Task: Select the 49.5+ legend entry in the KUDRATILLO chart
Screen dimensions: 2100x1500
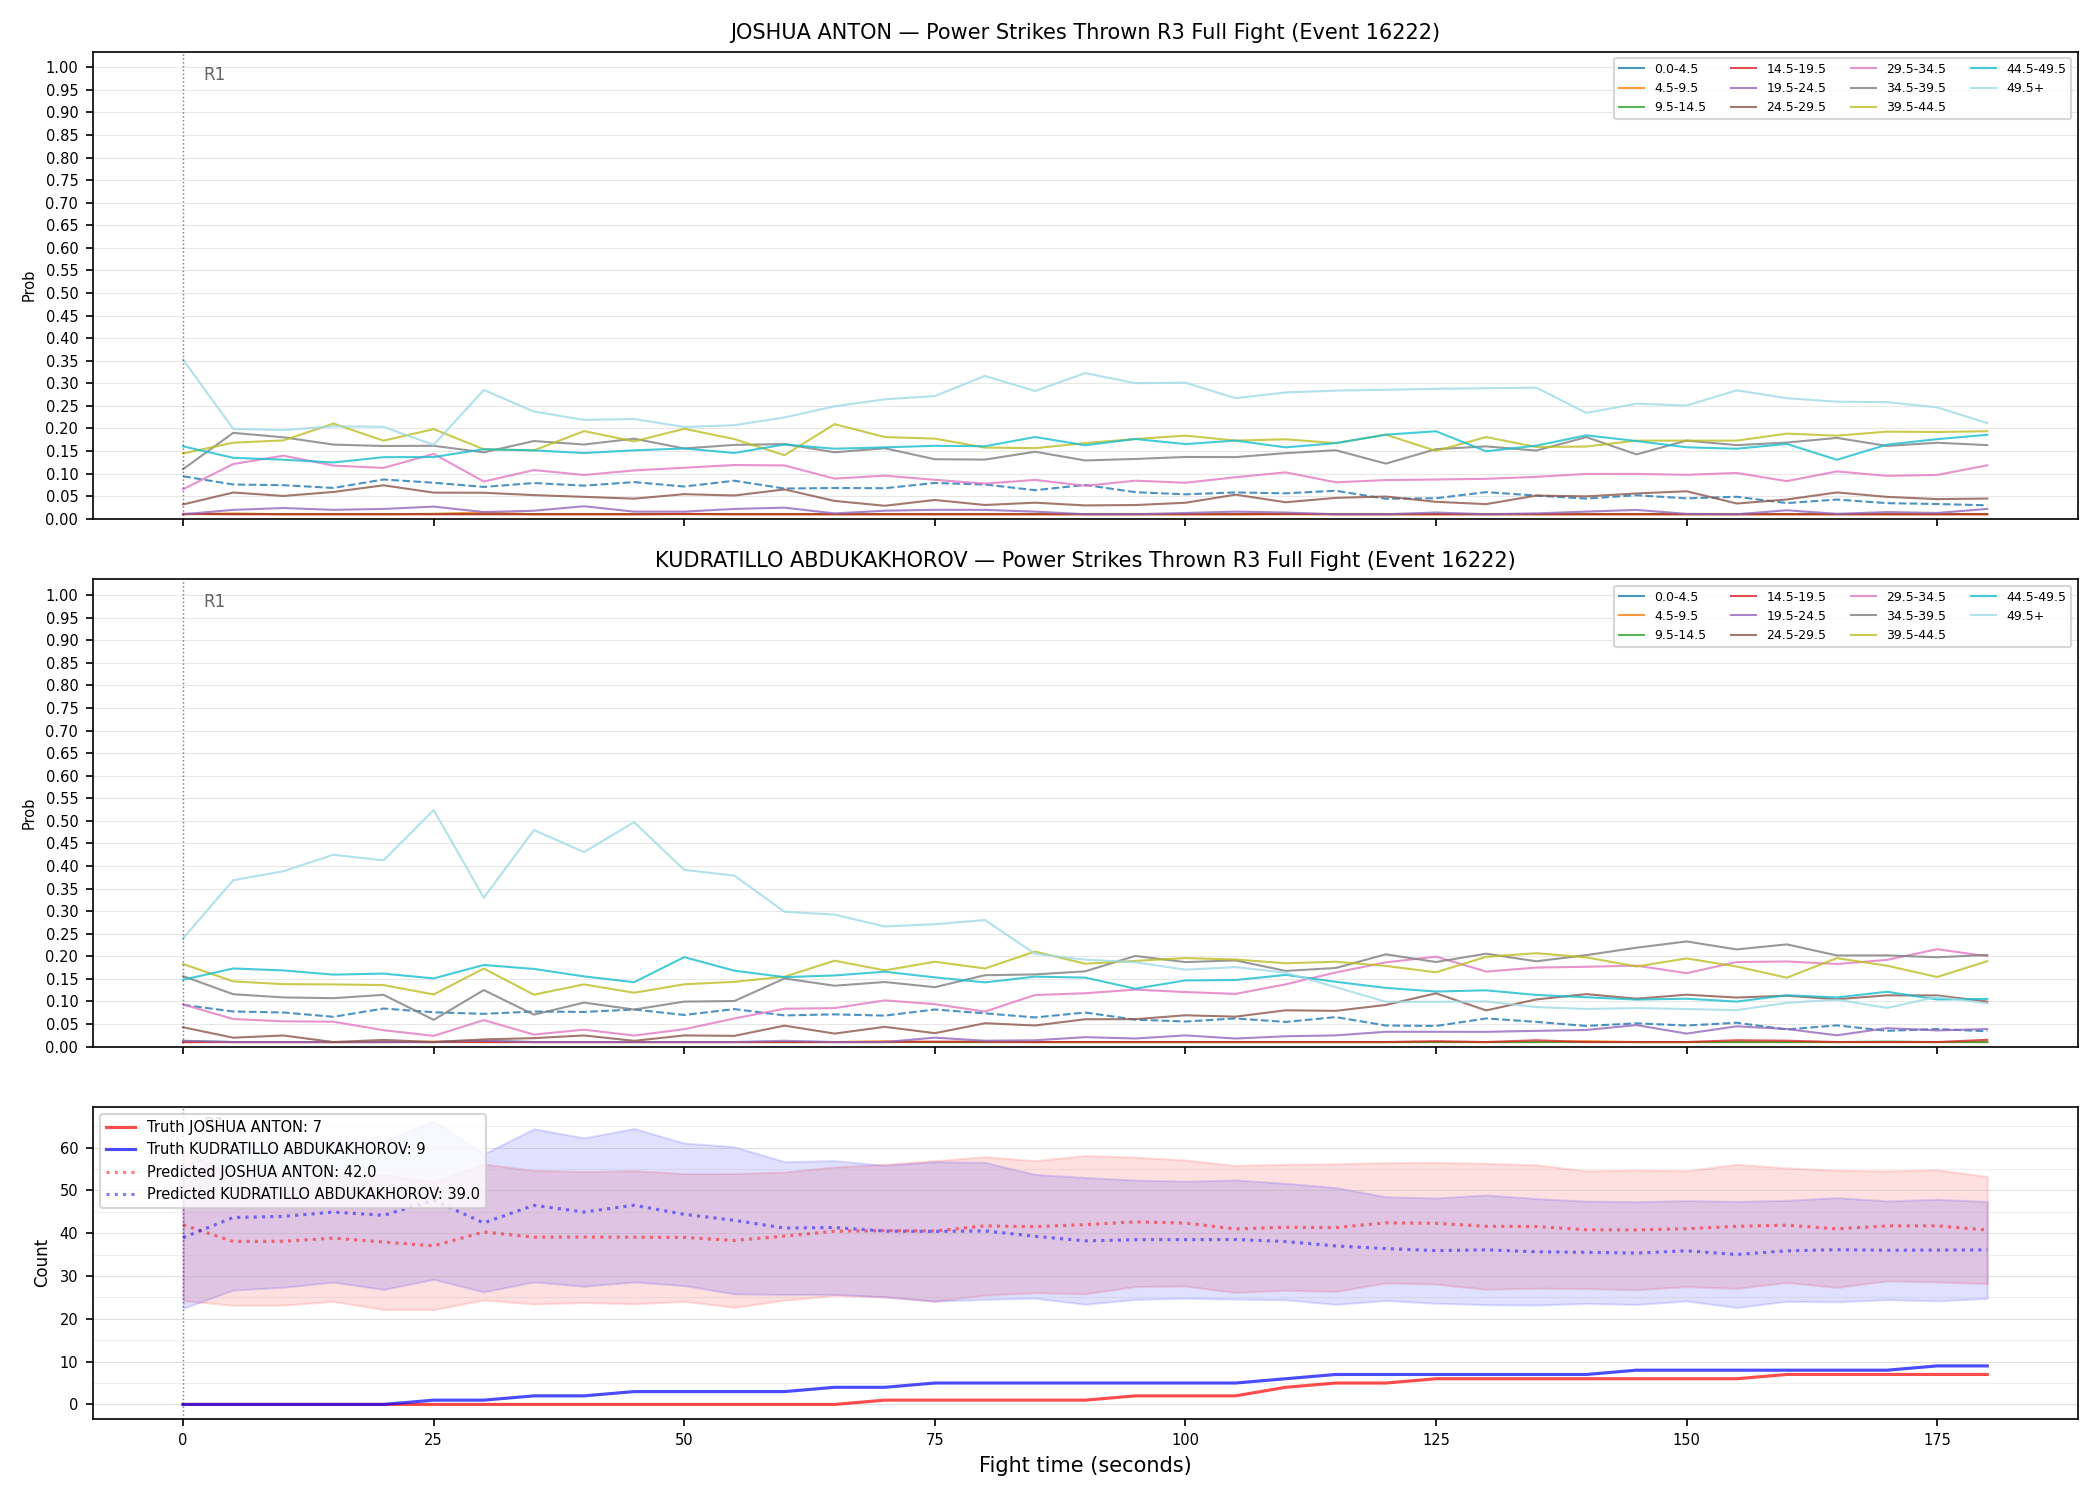Action: pyautogui.click(x=2007, y=616)
